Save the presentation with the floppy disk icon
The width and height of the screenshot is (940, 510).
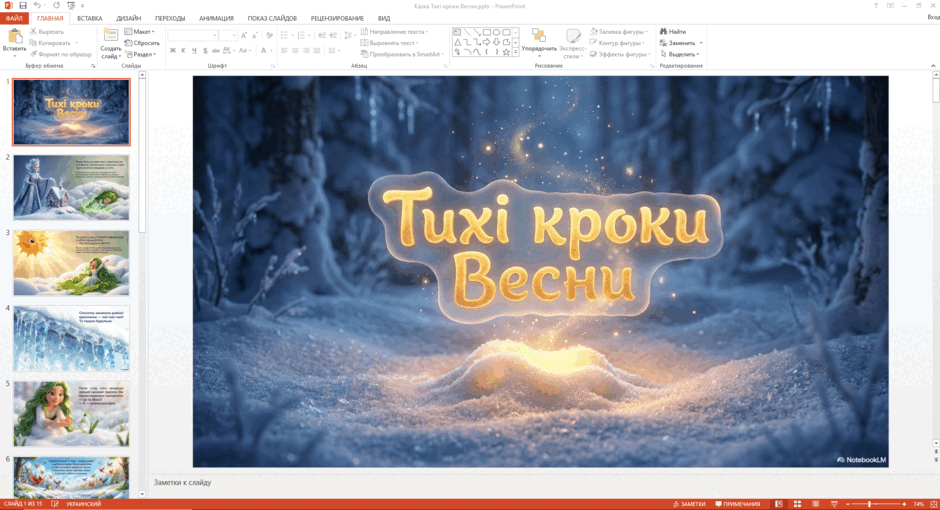tap(23, 5)
